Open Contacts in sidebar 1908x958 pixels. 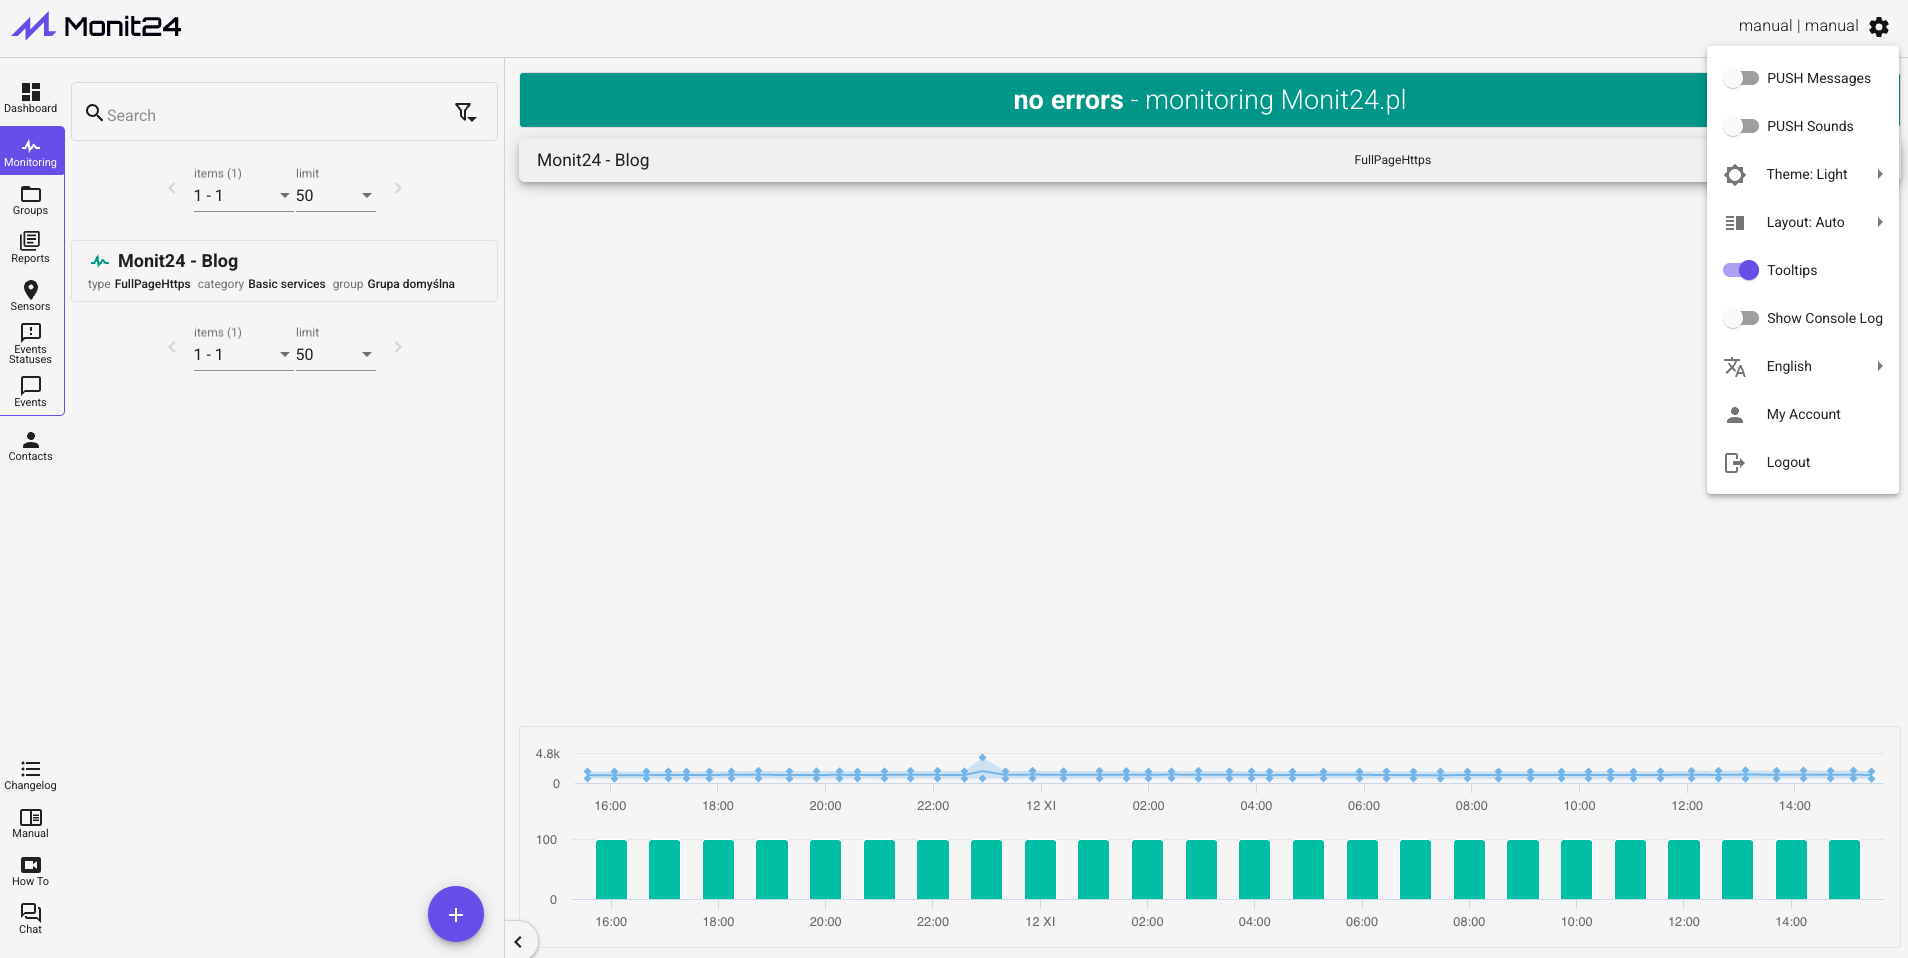31,446
